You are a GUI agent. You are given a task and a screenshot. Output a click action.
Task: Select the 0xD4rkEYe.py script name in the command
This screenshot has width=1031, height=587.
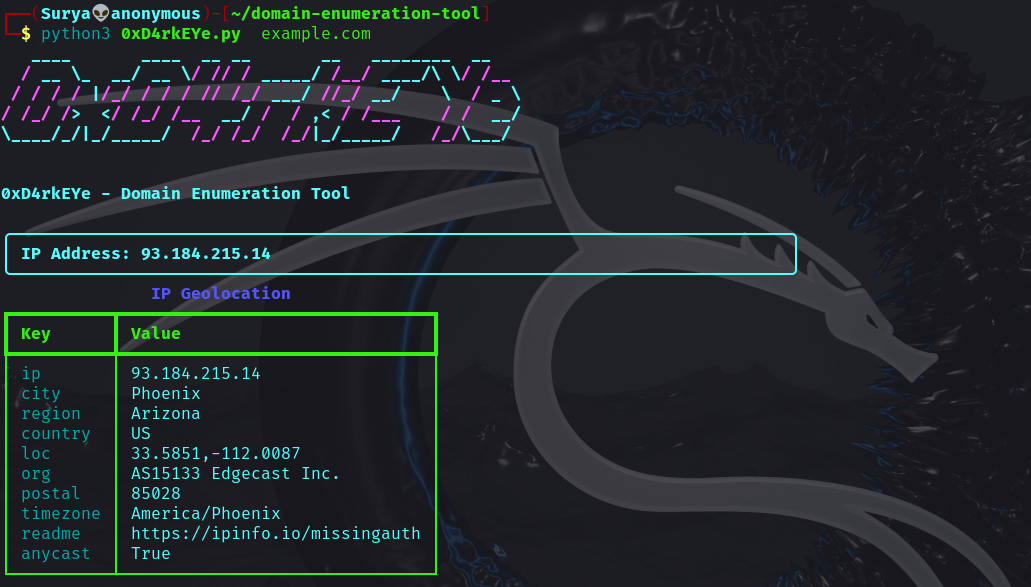click(180, 34)
